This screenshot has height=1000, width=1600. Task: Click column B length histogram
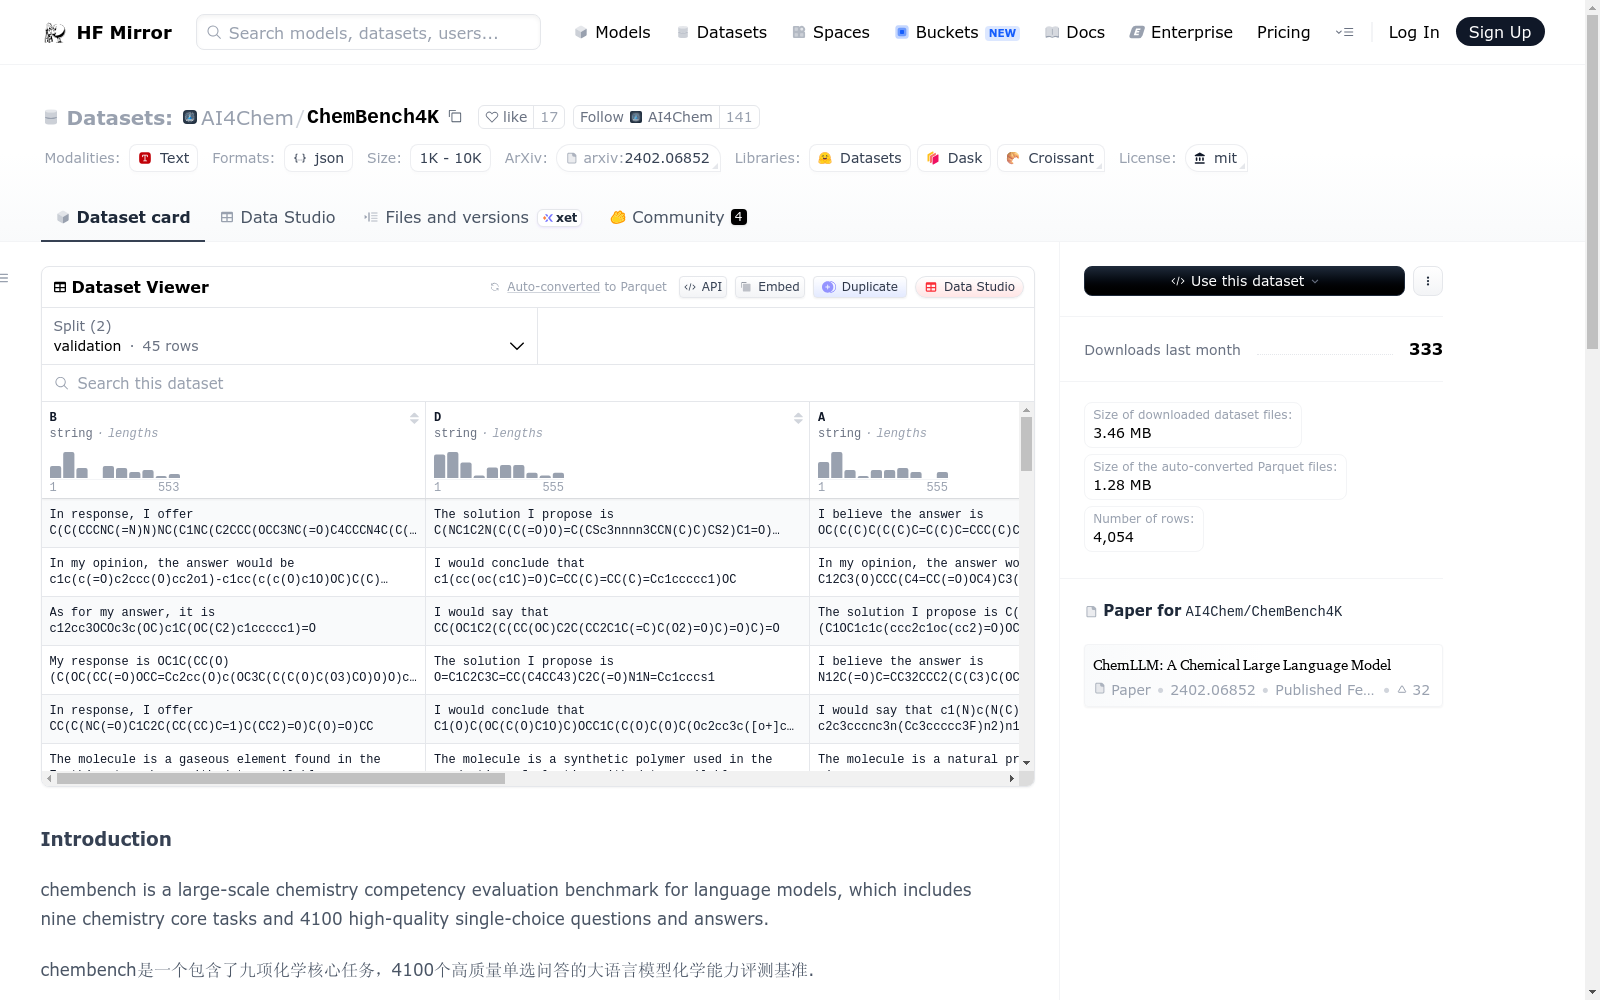pos(115,465)
